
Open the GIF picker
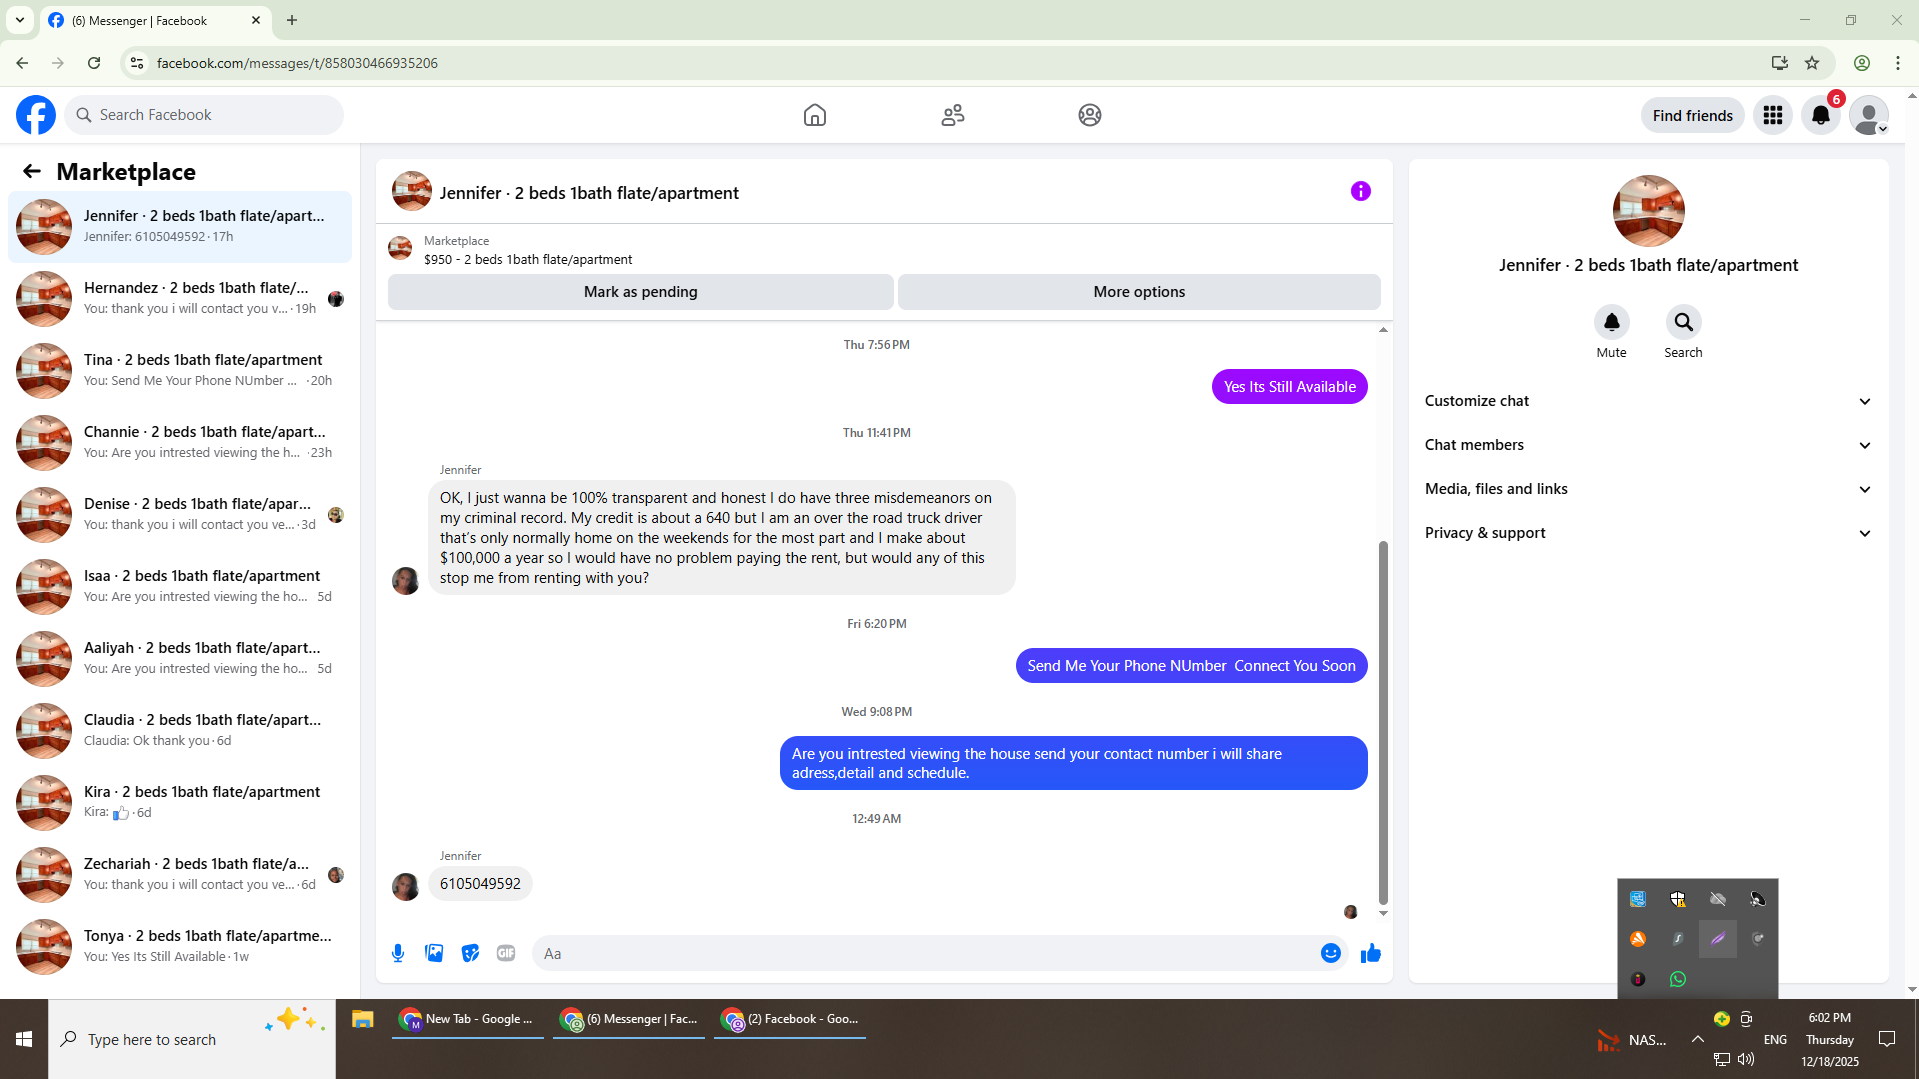tap(506, 953)
